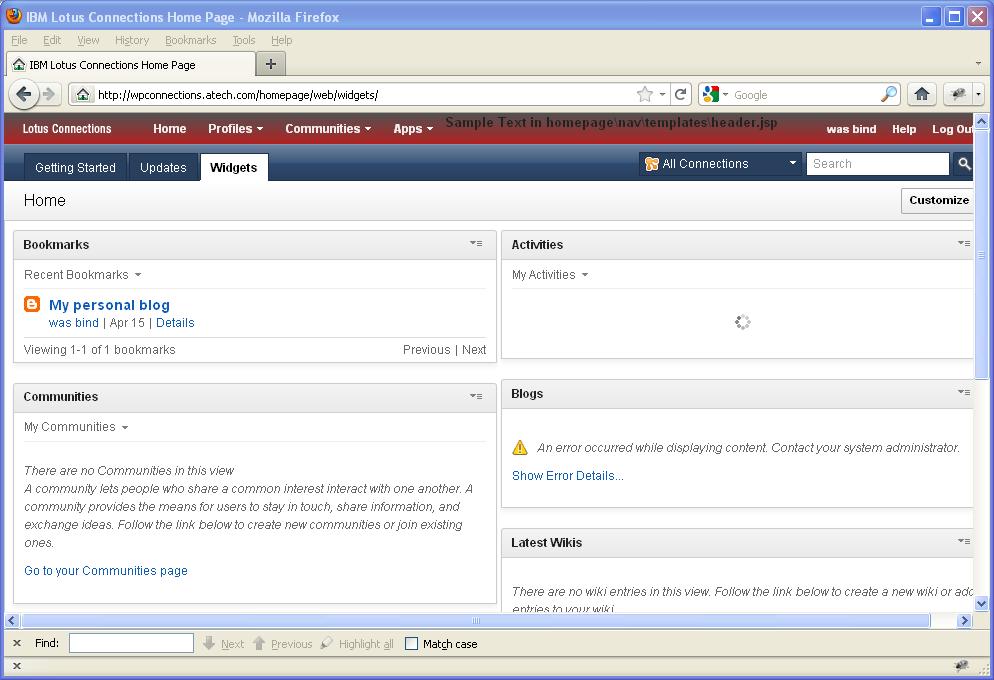994x680 pixels.
Task: Expand the Profiles navigation dropdown
Action: coord(235,129)
